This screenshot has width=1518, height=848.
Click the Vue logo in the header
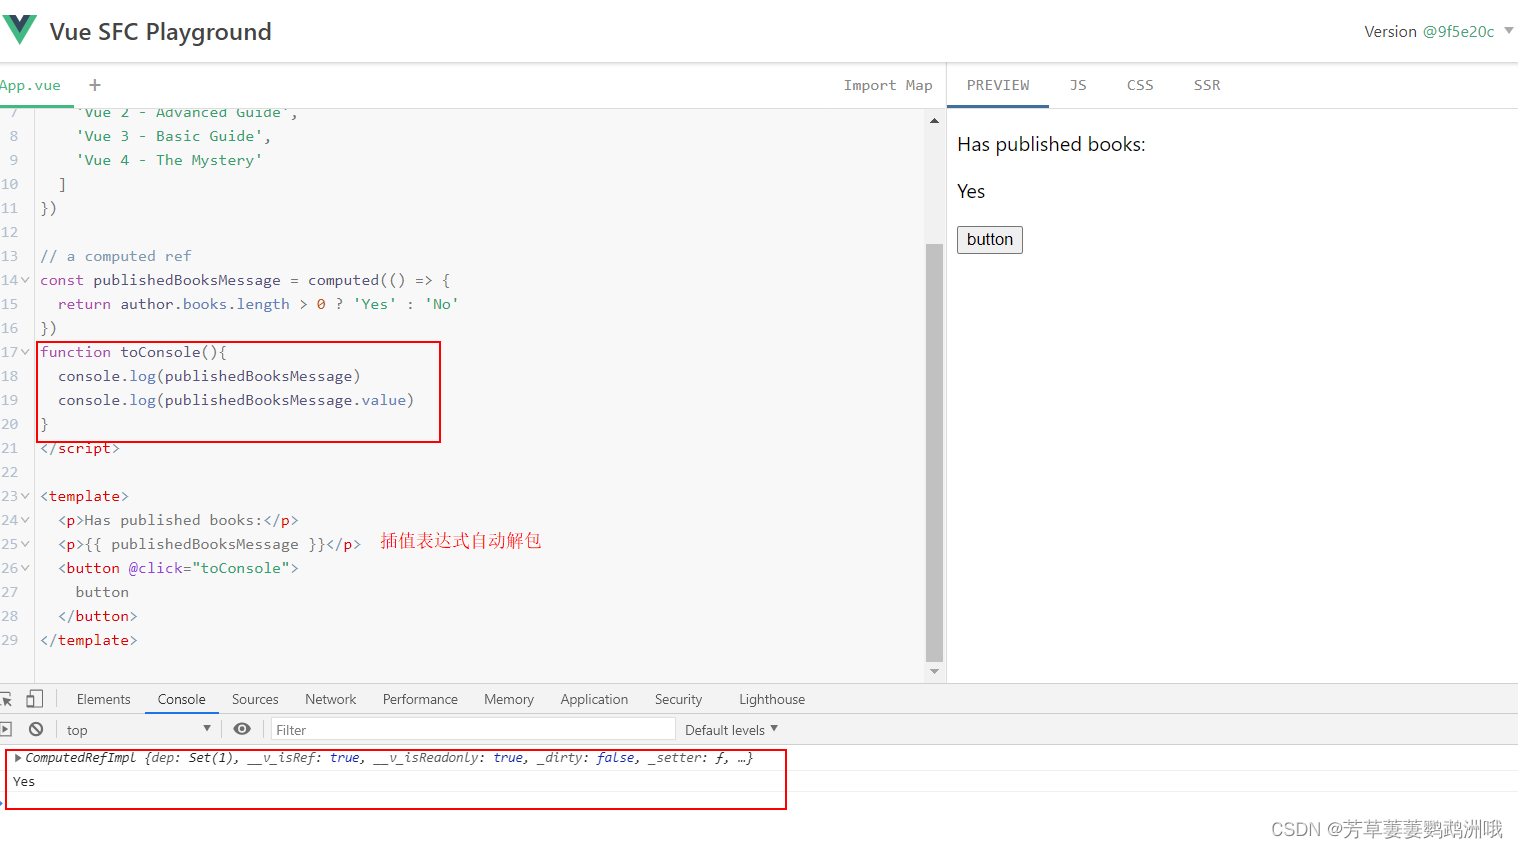click(x=19, y=28)
